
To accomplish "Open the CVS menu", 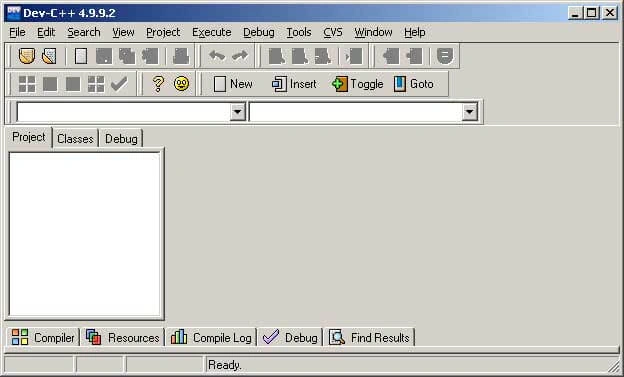I will [333, 32].
